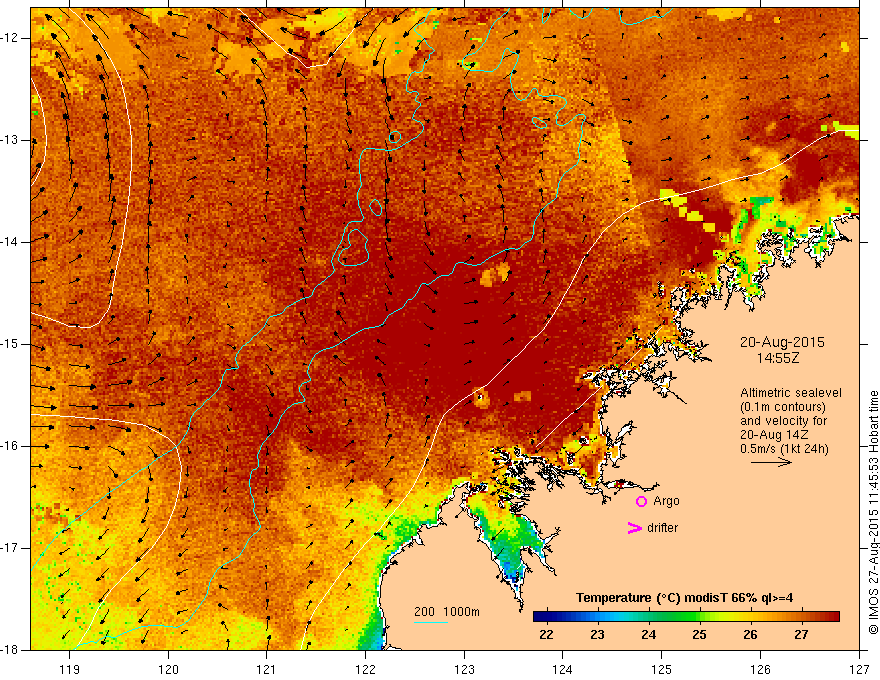Click longitude axis label 123
The width and height of the screenshot is (880, 680).
pos(464,669)
